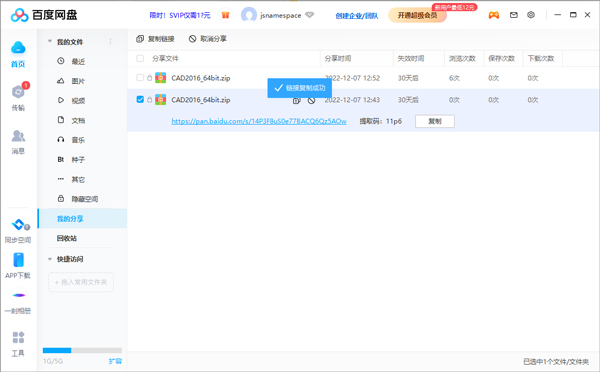This screenshot has height=372, width=600.
Task: Open the 视频 category
Action: pos(78,101)
